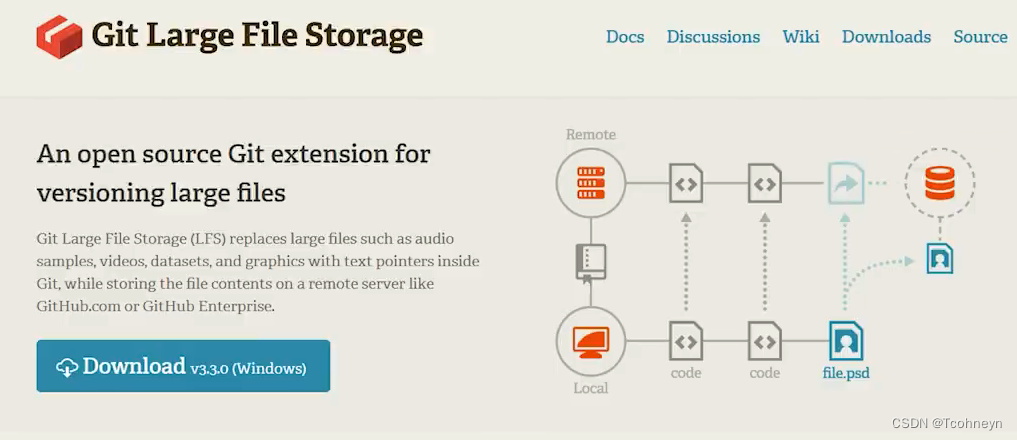Image resolution: width=1017 pixels, height=440 pixels.
Task: Click the file.psd label
Action: (846, 374)
